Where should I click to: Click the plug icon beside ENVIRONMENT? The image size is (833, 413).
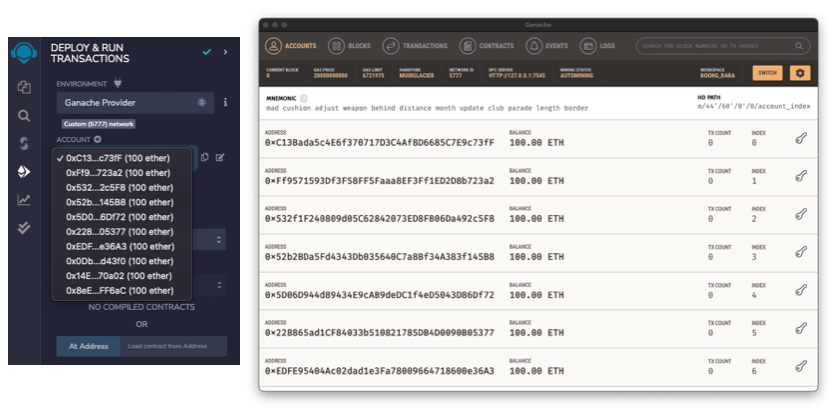(x=118, y=83)
